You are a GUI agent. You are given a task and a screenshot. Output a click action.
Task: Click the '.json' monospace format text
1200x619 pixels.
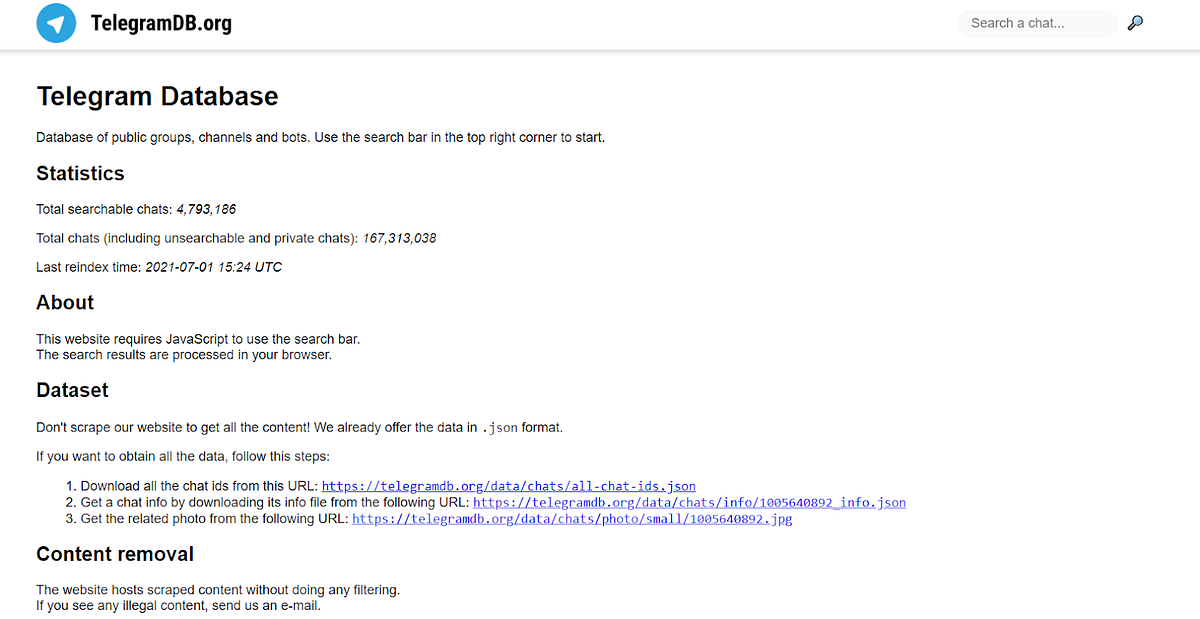click(x=499, y=428)
